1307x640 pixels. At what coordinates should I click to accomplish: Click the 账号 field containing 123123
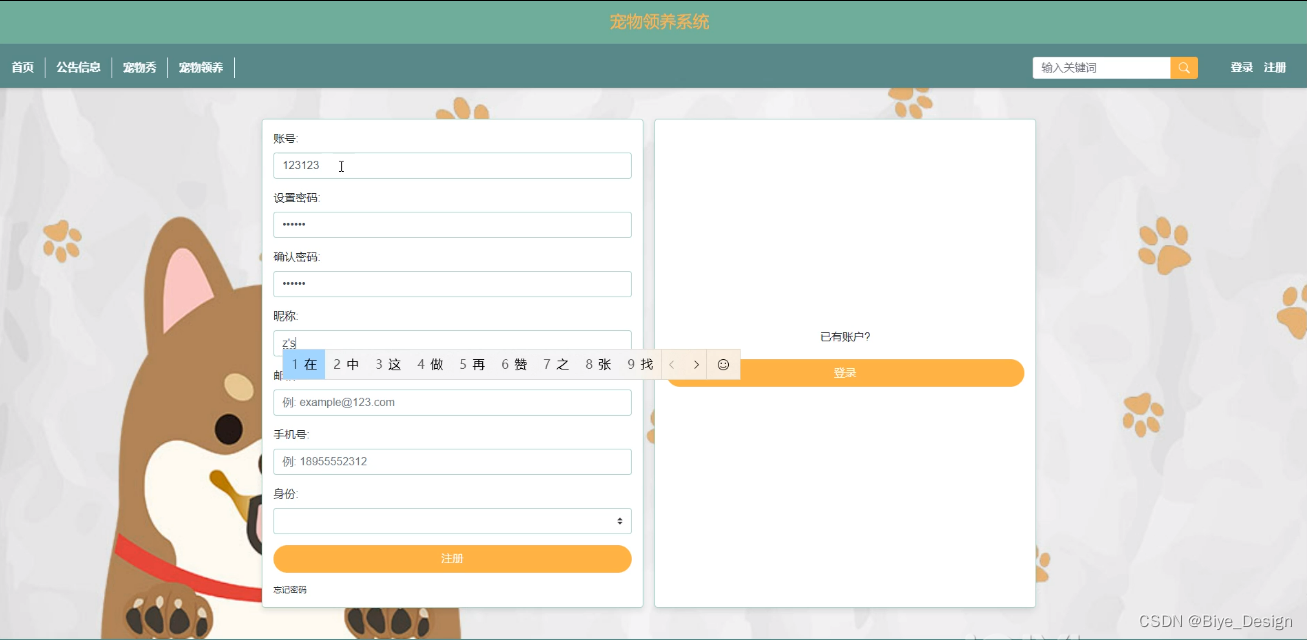point(452,166)
